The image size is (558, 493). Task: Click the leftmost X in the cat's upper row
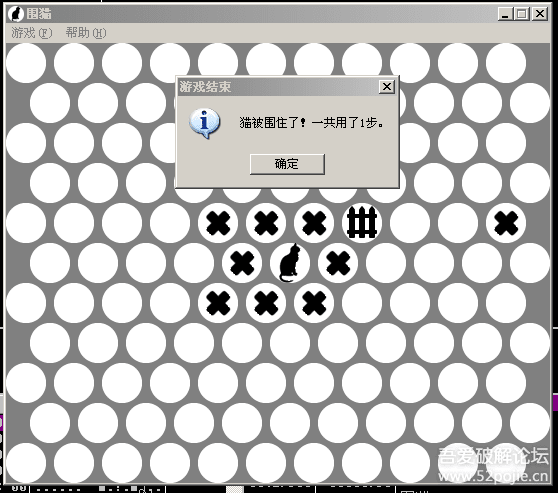click(218, 223)
